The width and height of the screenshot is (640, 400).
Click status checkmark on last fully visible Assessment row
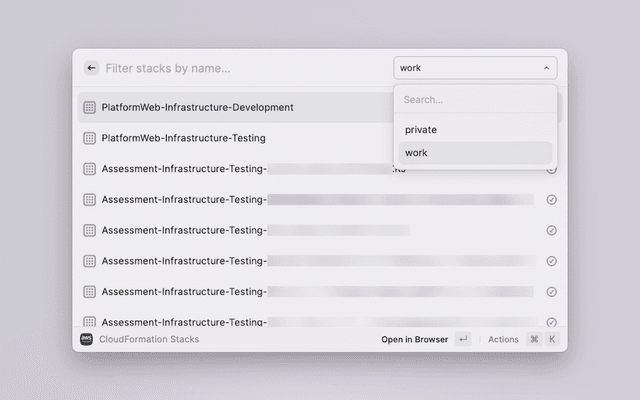coord(551,292)
